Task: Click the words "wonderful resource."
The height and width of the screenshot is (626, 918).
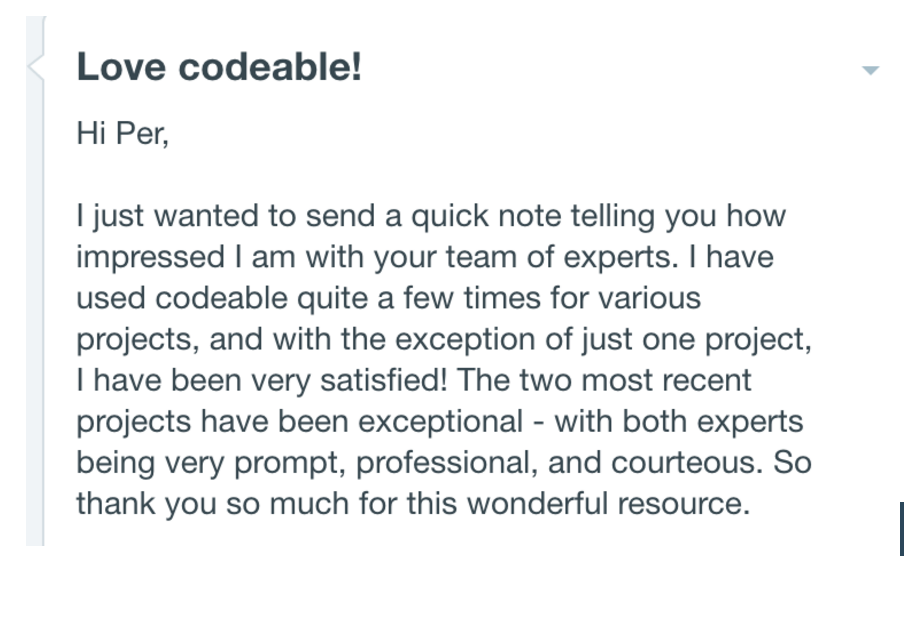Action: click(x=608, y=504)
